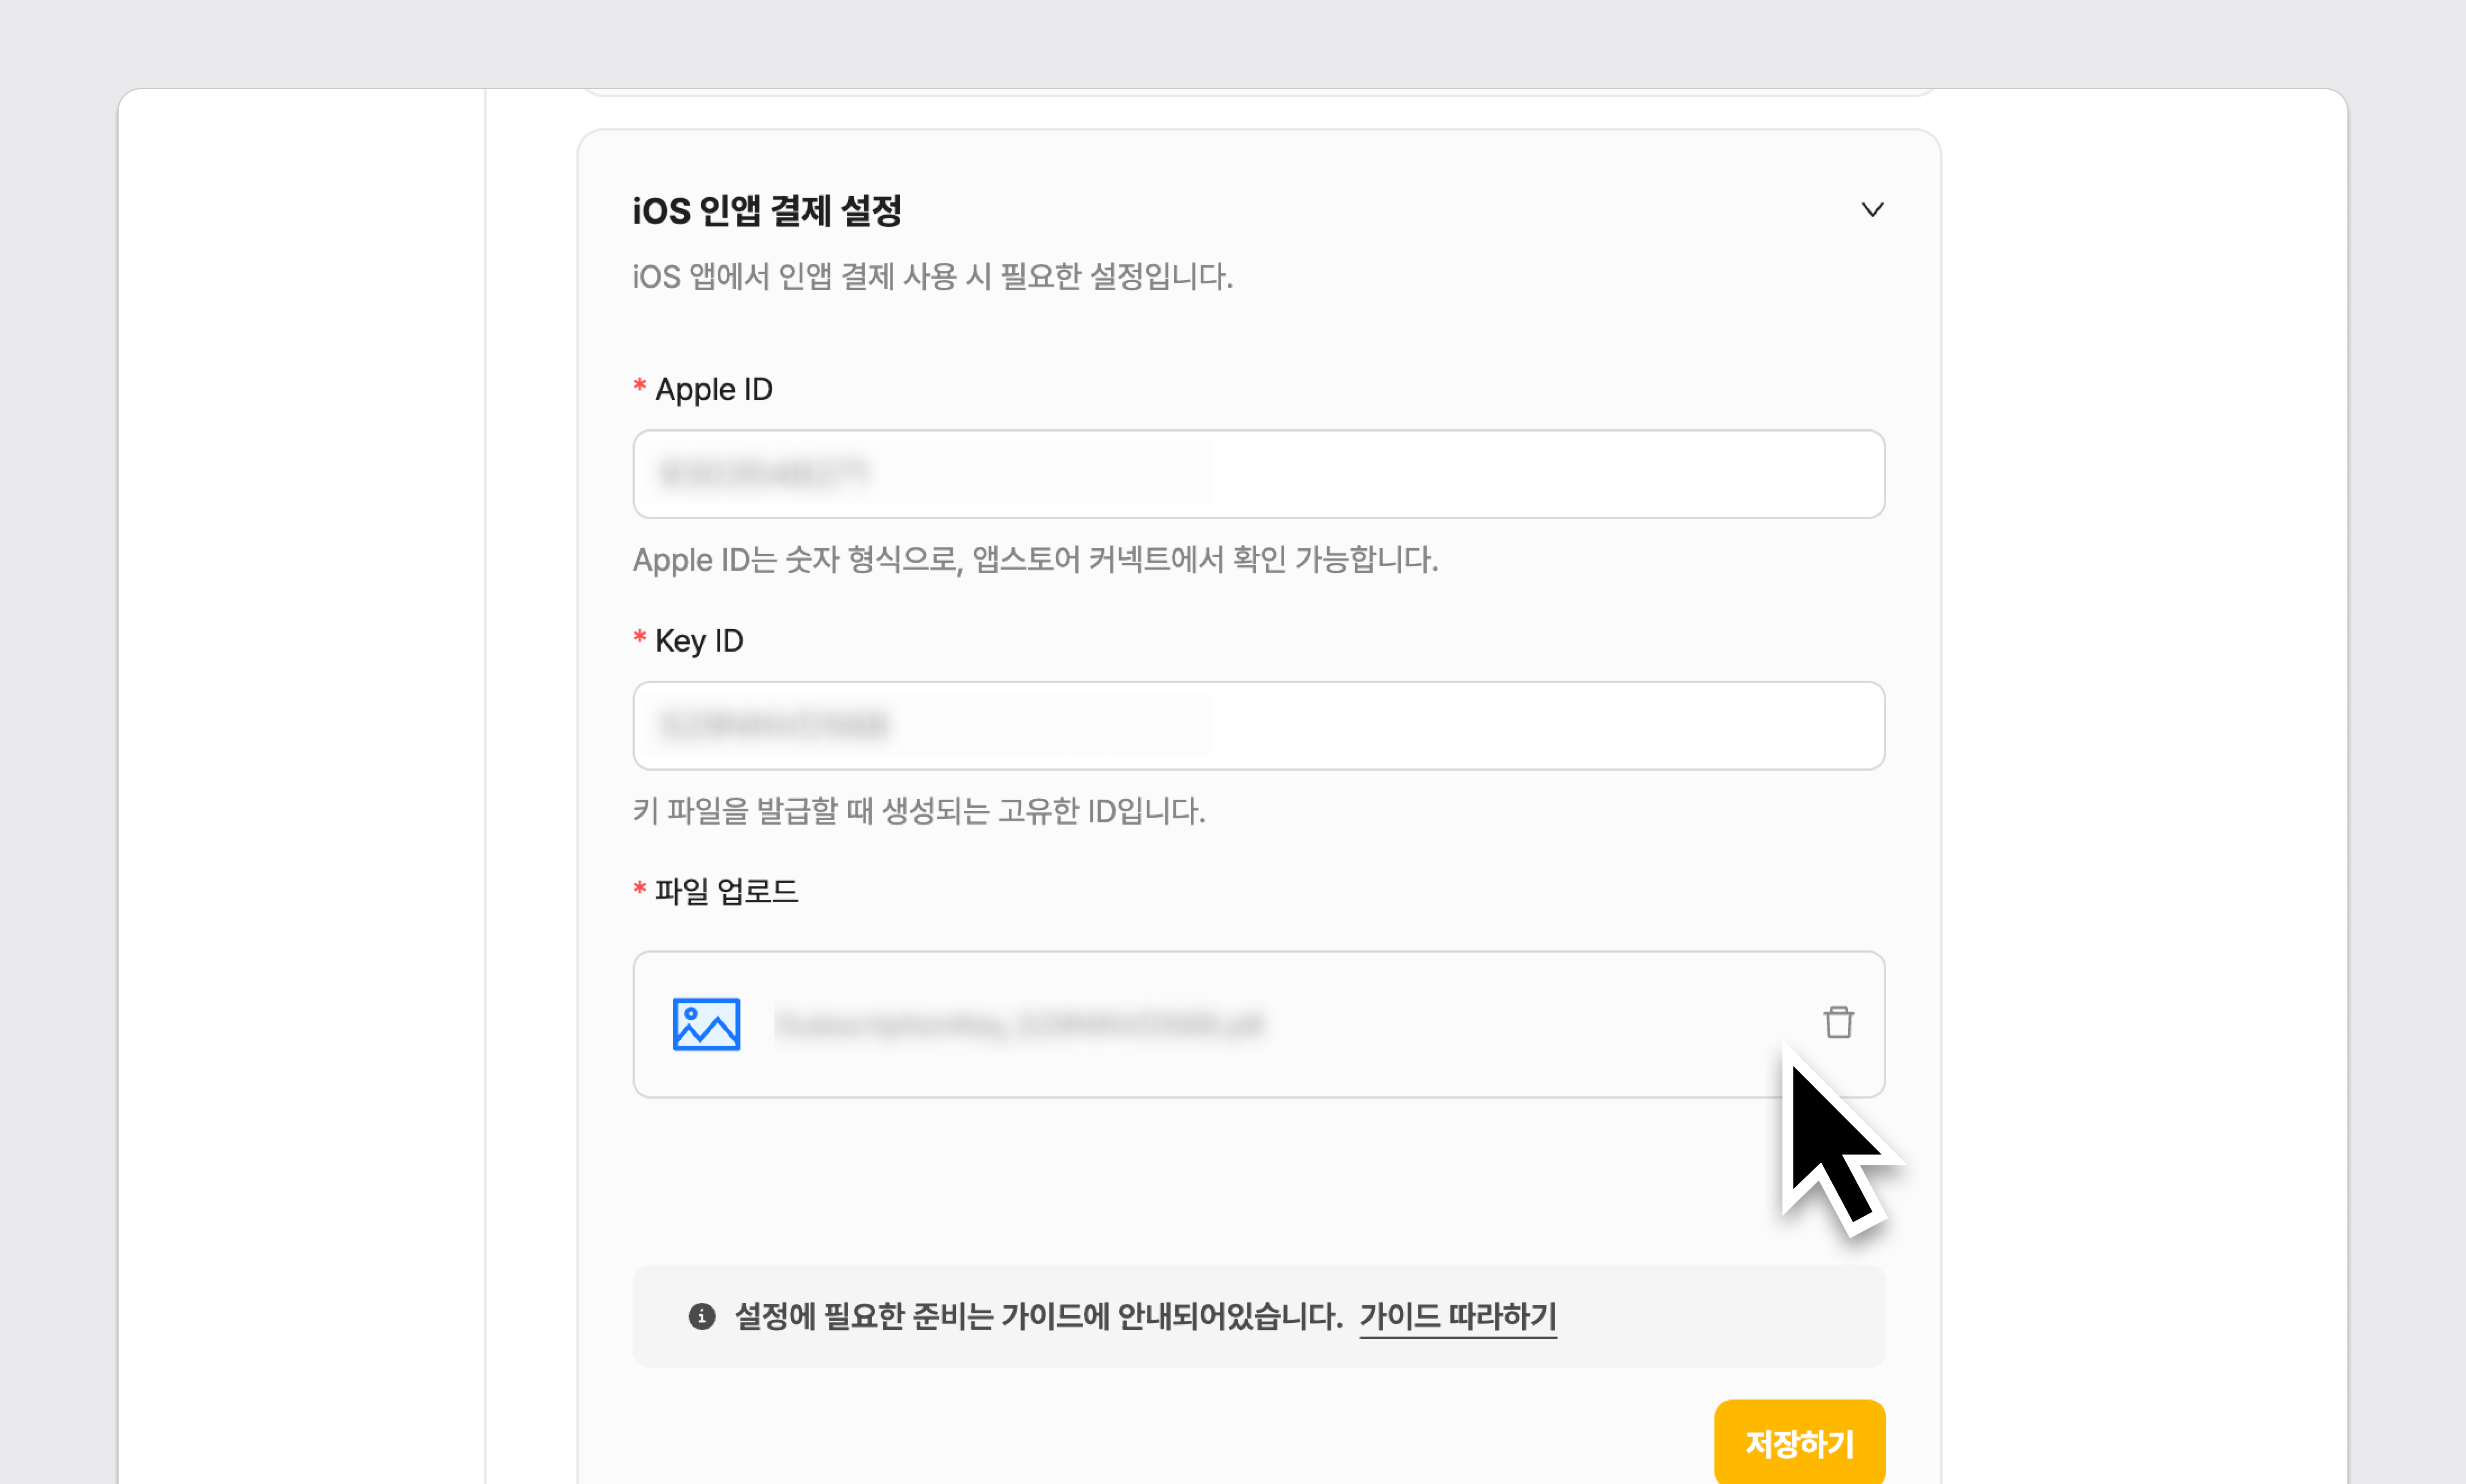Delete the uploaded file with trash icon
2466x1484 pixels.
(x=1838, y=1022)
